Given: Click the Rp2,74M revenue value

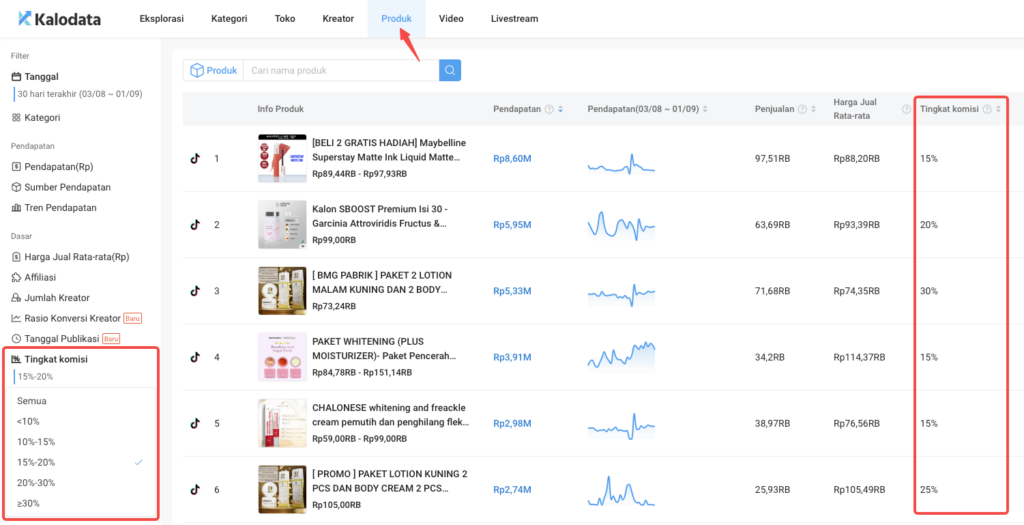Looking at the screenshot, I should pos(512,489).
